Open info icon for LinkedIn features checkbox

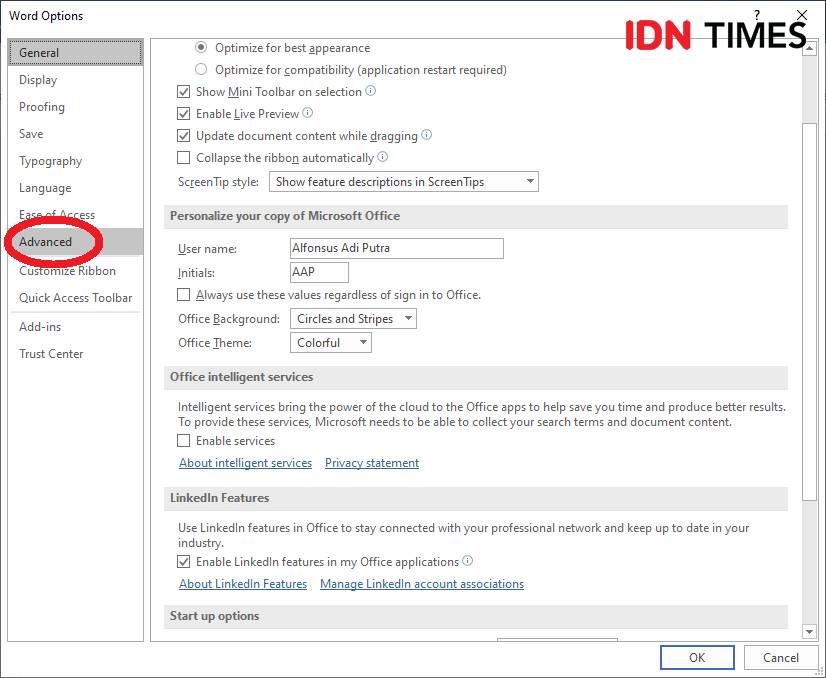click(x=467, y=561)
